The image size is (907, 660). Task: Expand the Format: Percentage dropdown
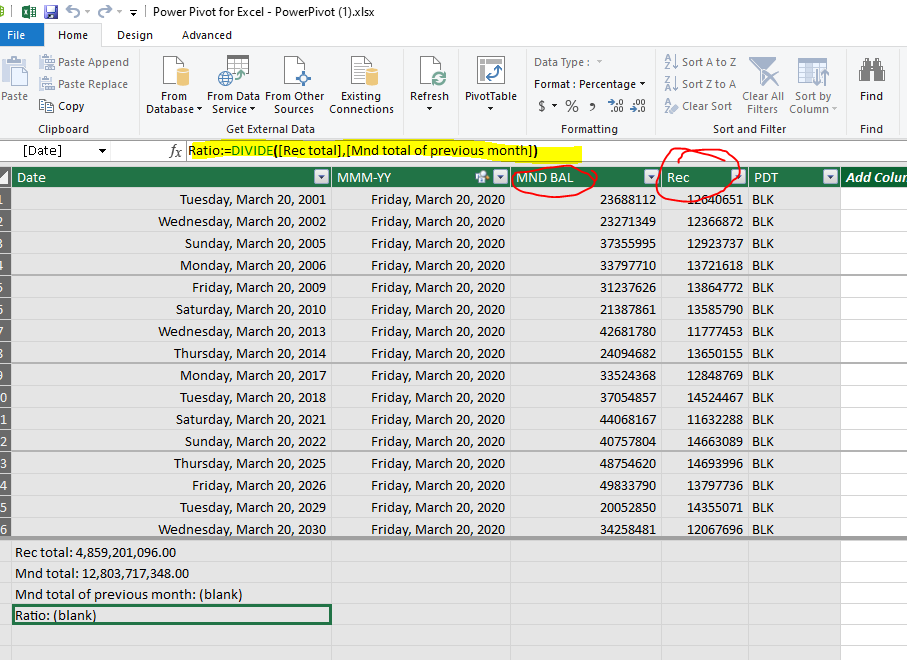click(x=643, y=84)
